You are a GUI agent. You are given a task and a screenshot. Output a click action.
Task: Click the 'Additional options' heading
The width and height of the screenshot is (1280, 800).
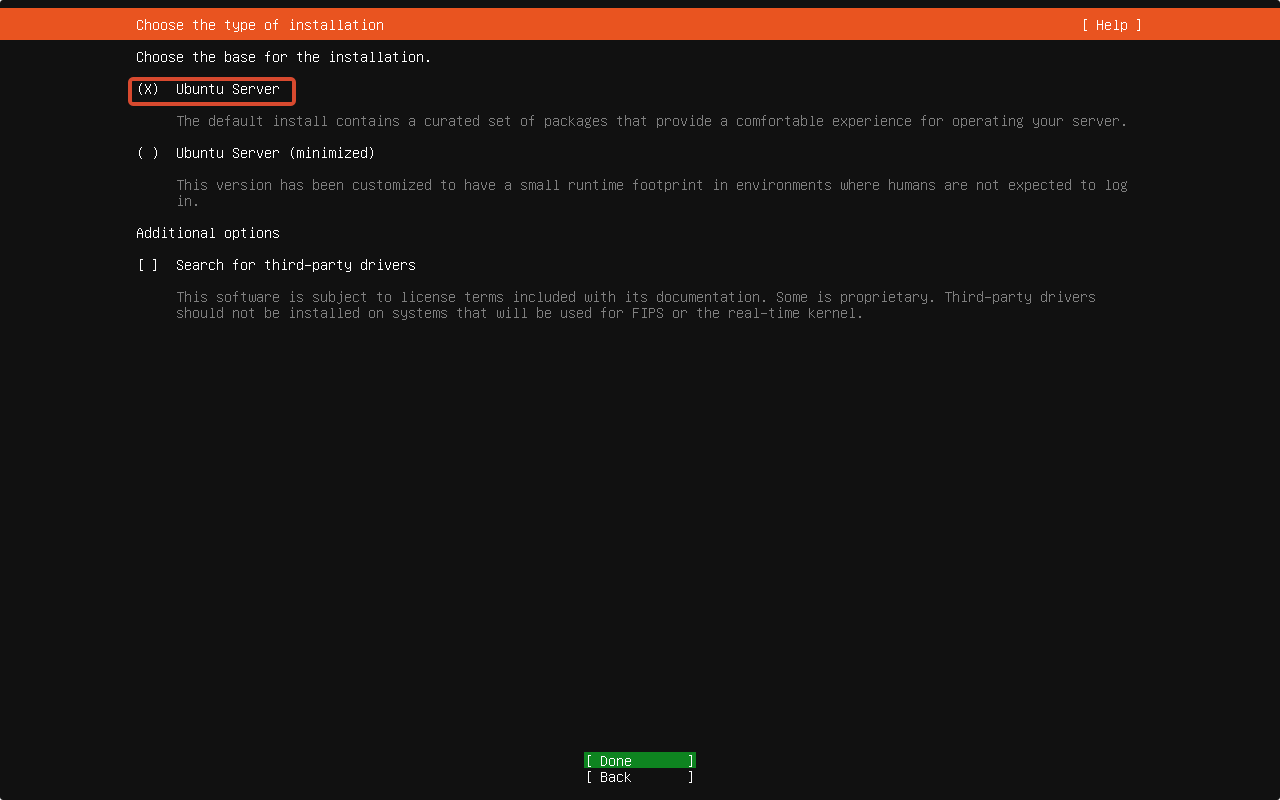coord(208,233)
